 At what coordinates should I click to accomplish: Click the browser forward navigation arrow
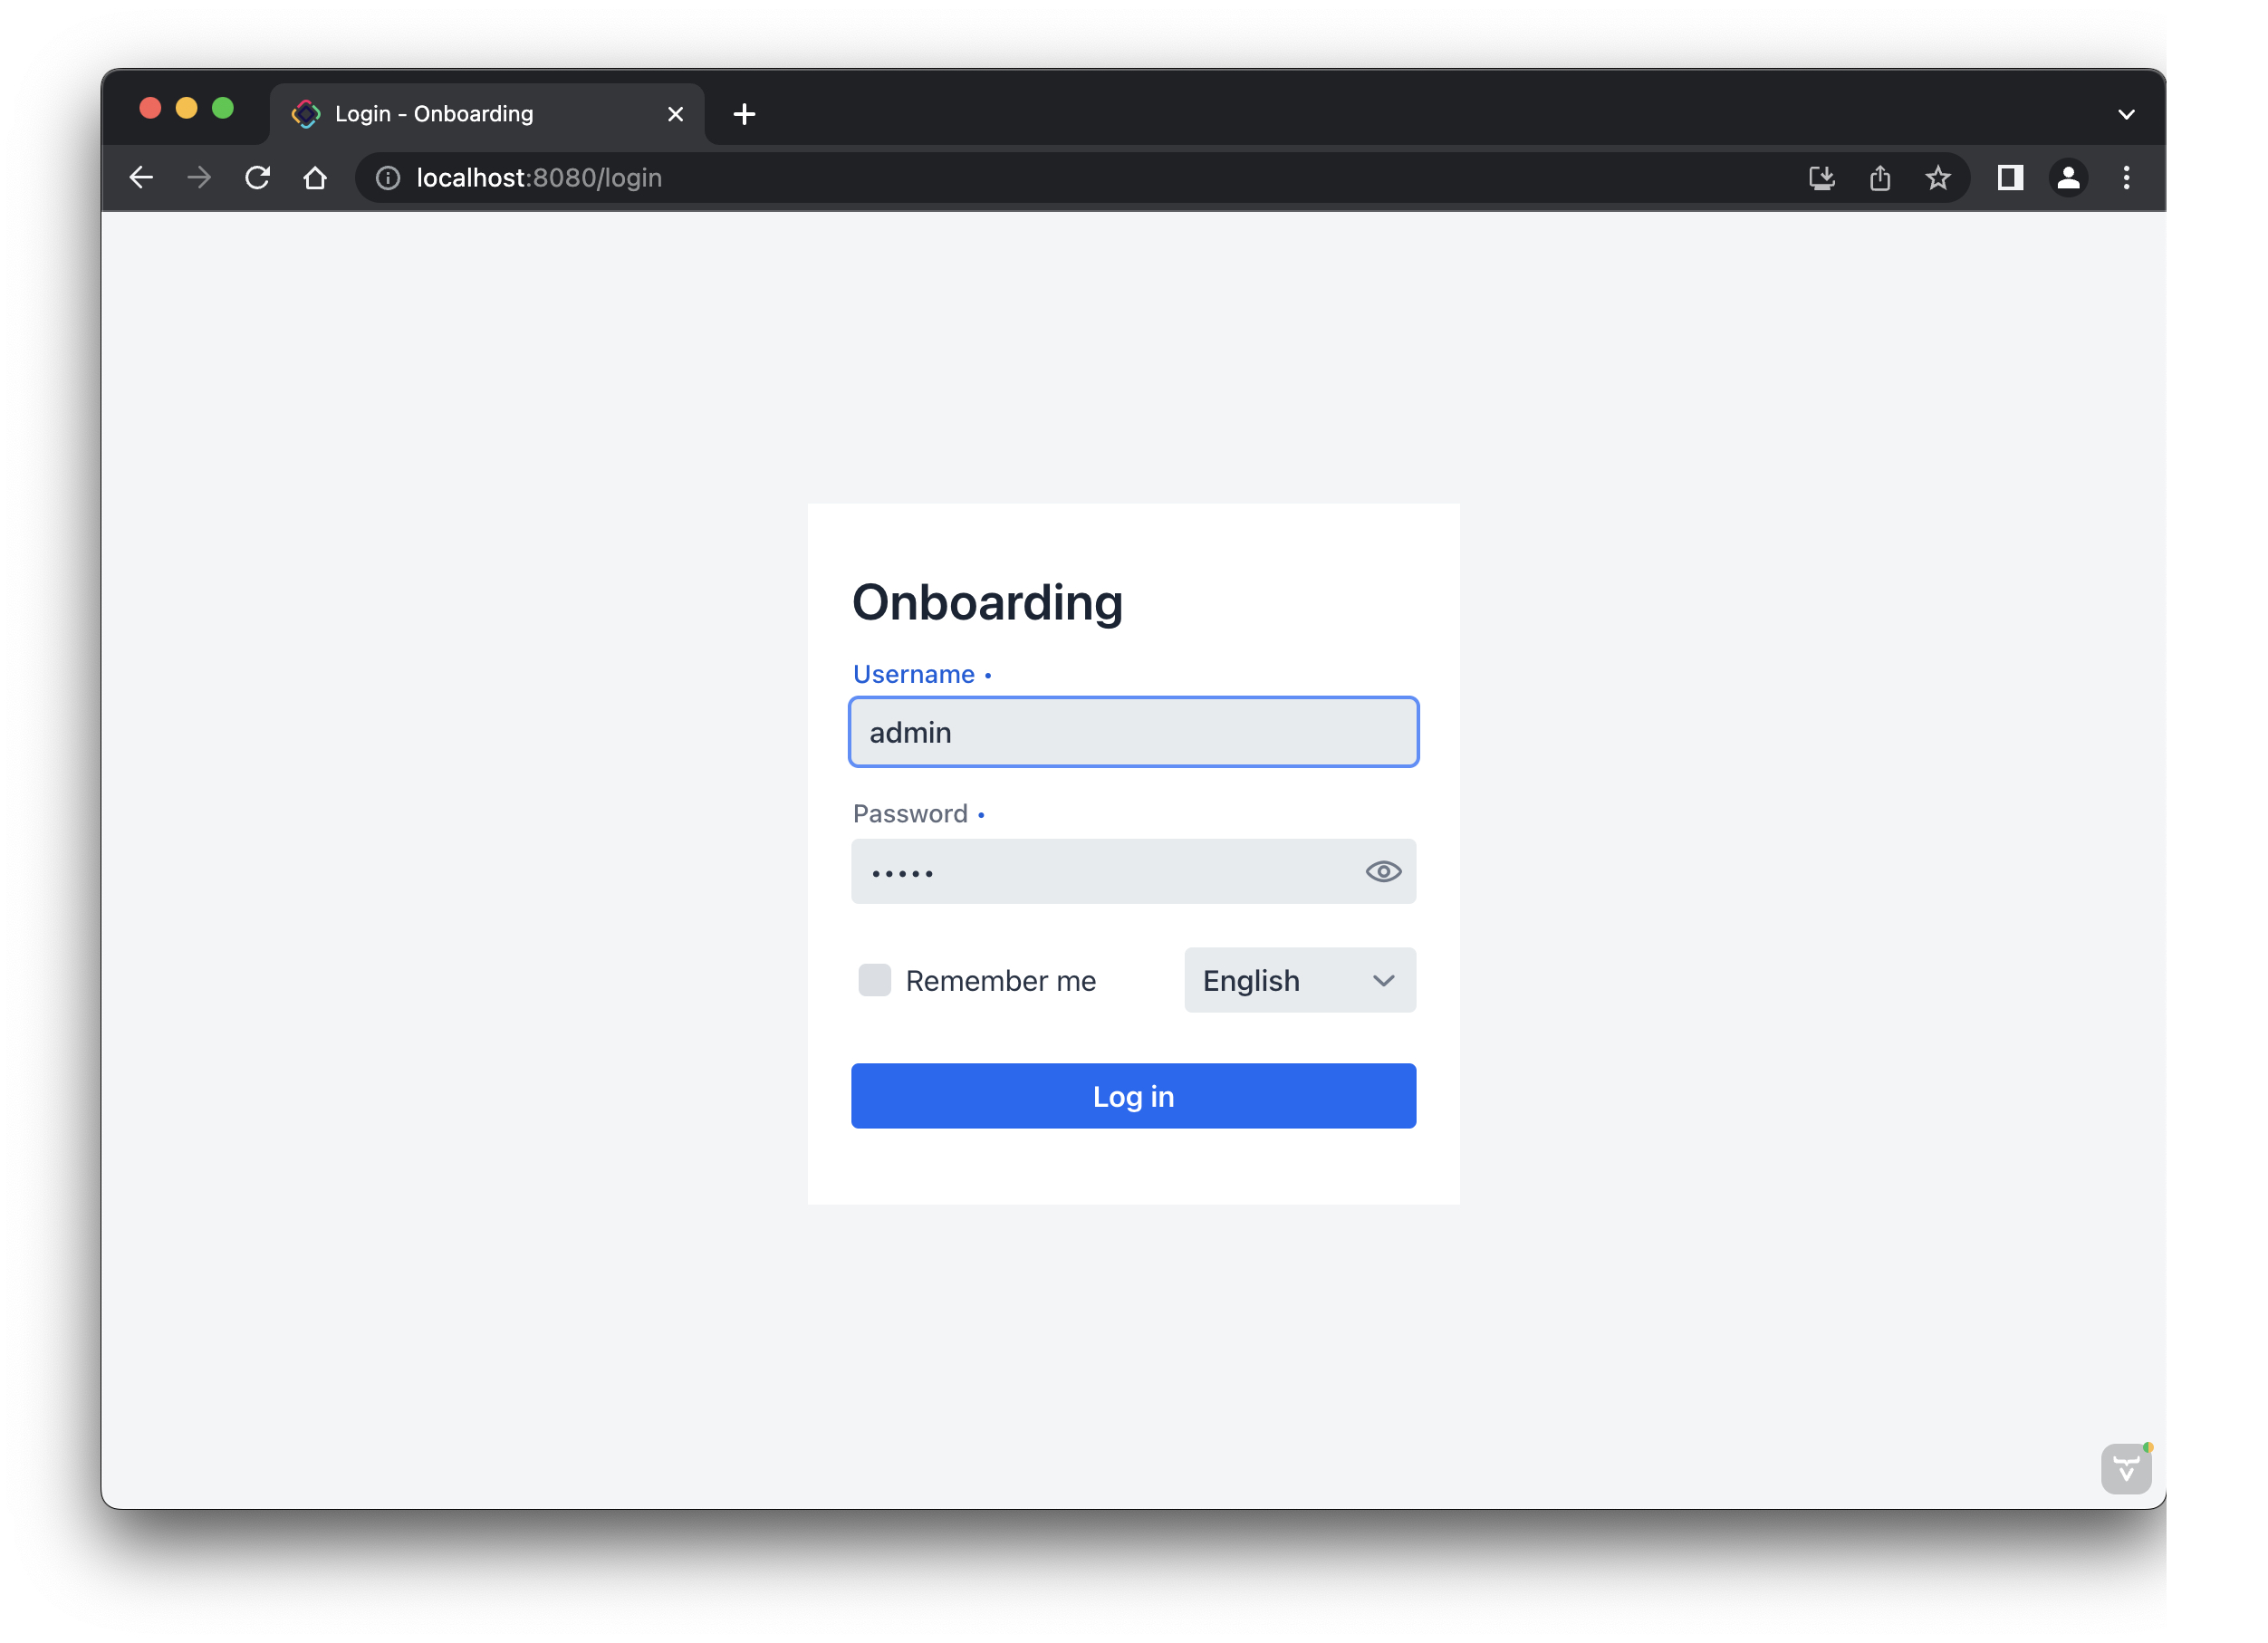[x=199, y=176]
